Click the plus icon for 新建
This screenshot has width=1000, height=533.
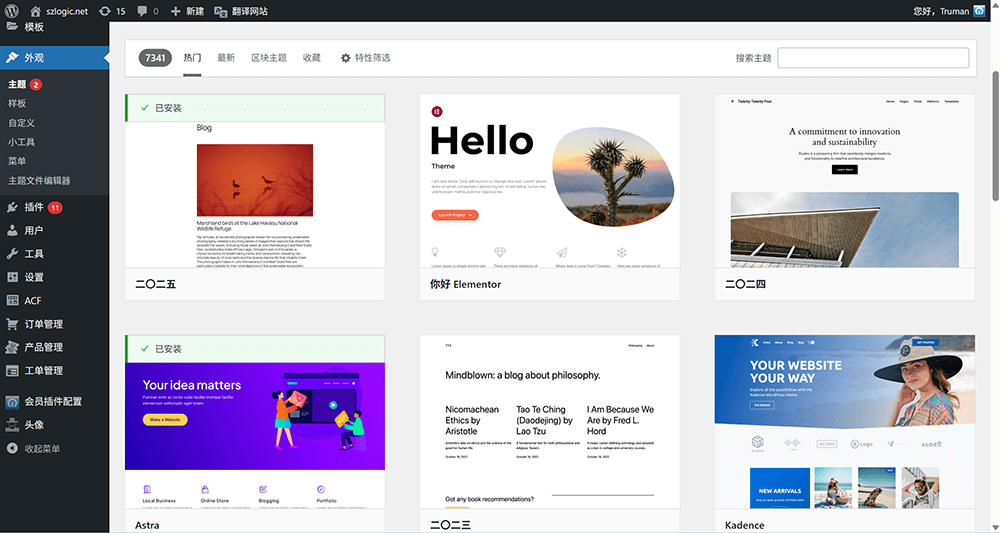point(176,11)
